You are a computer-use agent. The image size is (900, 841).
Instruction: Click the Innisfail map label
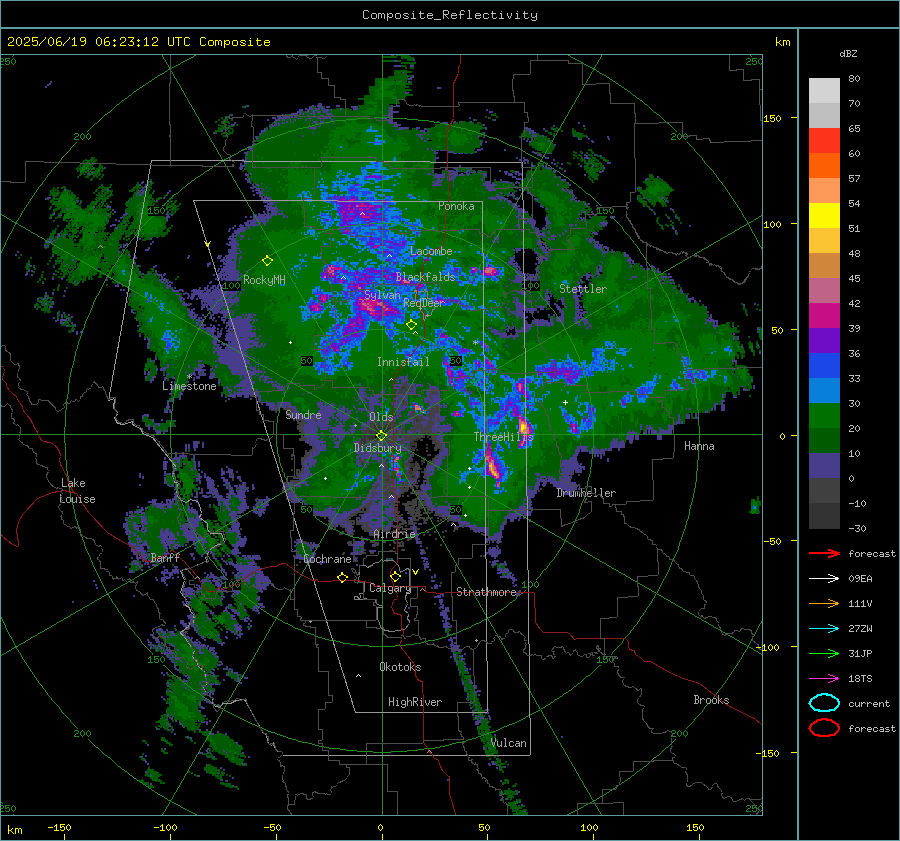coord(403,362)
